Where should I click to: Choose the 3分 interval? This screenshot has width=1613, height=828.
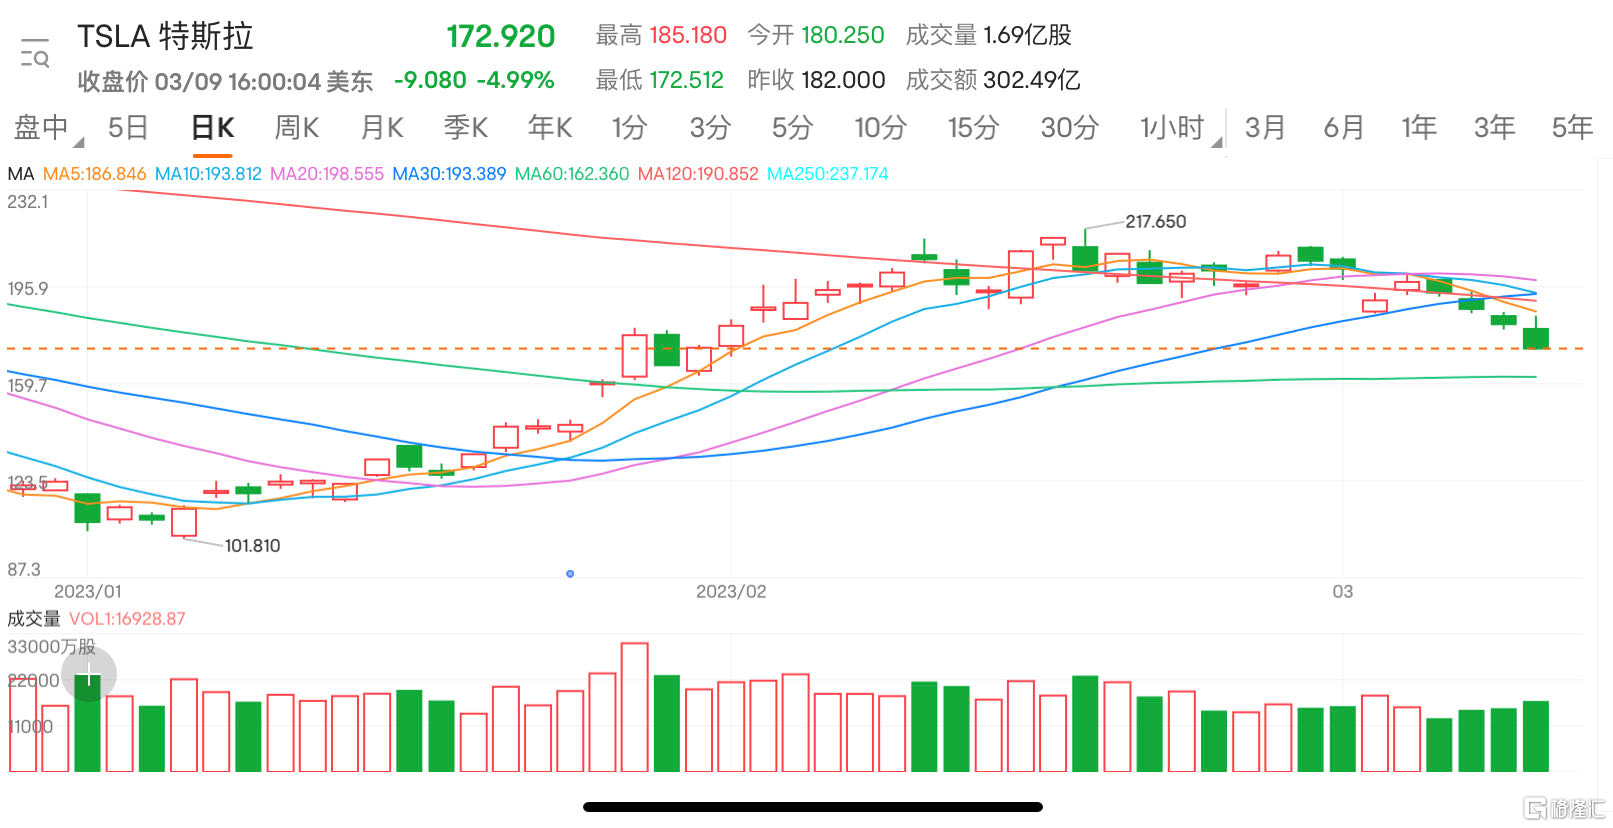tap(710, 128)
